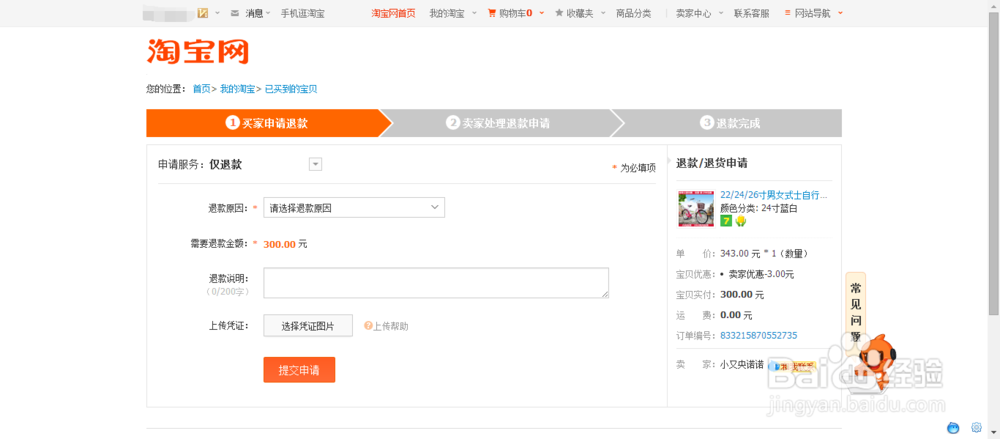Click the 上传帮助 text link
Screen dimensions: 1000x439
point(390,326)
